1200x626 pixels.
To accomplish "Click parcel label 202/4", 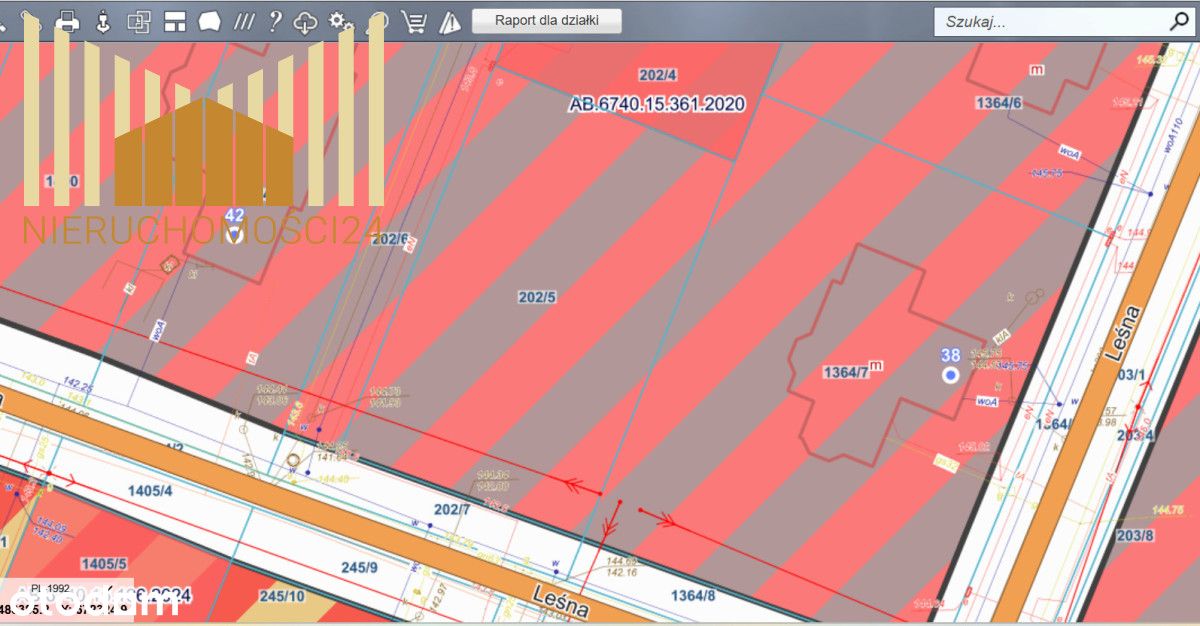I will tap(658, 75).
